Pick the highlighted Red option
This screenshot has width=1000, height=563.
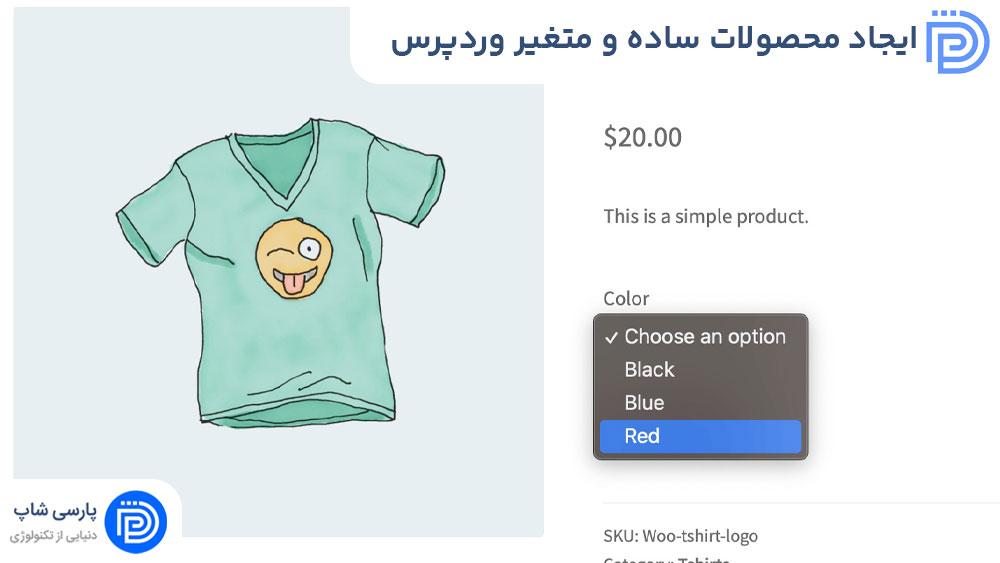pyautogui.click(x=700, y=436)
